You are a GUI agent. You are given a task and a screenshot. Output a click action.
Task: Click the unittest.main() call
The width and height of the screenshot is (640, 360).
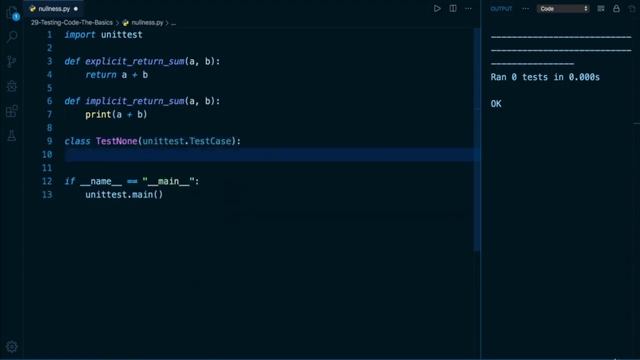coord(124,195)
